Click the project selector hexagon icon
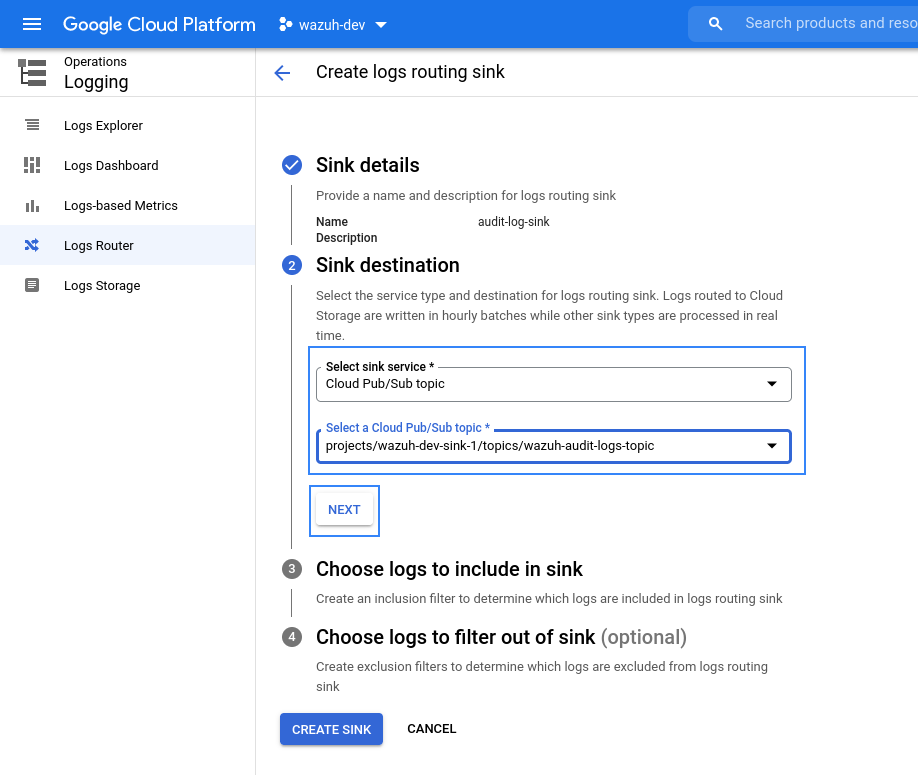 tap(285, 25)
